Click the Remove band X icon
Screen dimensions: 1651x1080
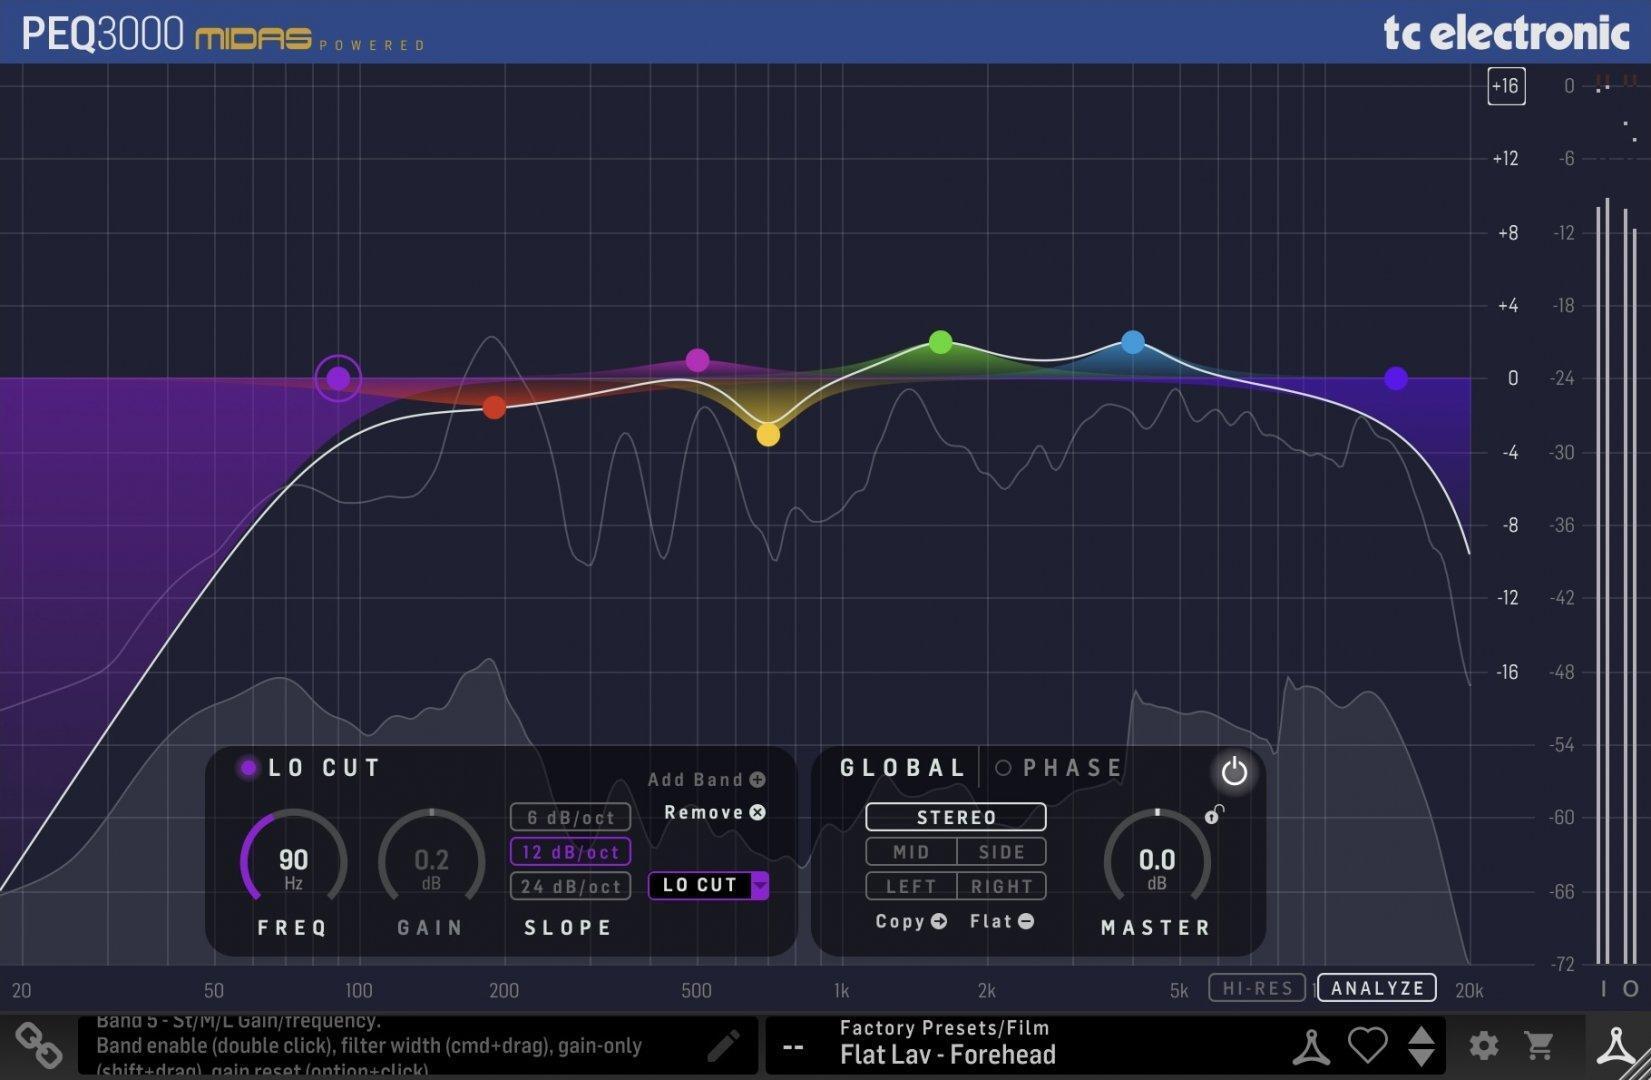point(757,812)
